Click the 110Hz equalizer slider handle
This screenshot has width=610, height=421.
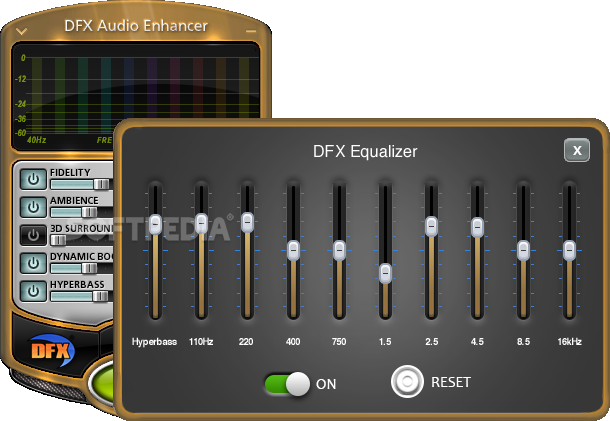click(201, 224)
